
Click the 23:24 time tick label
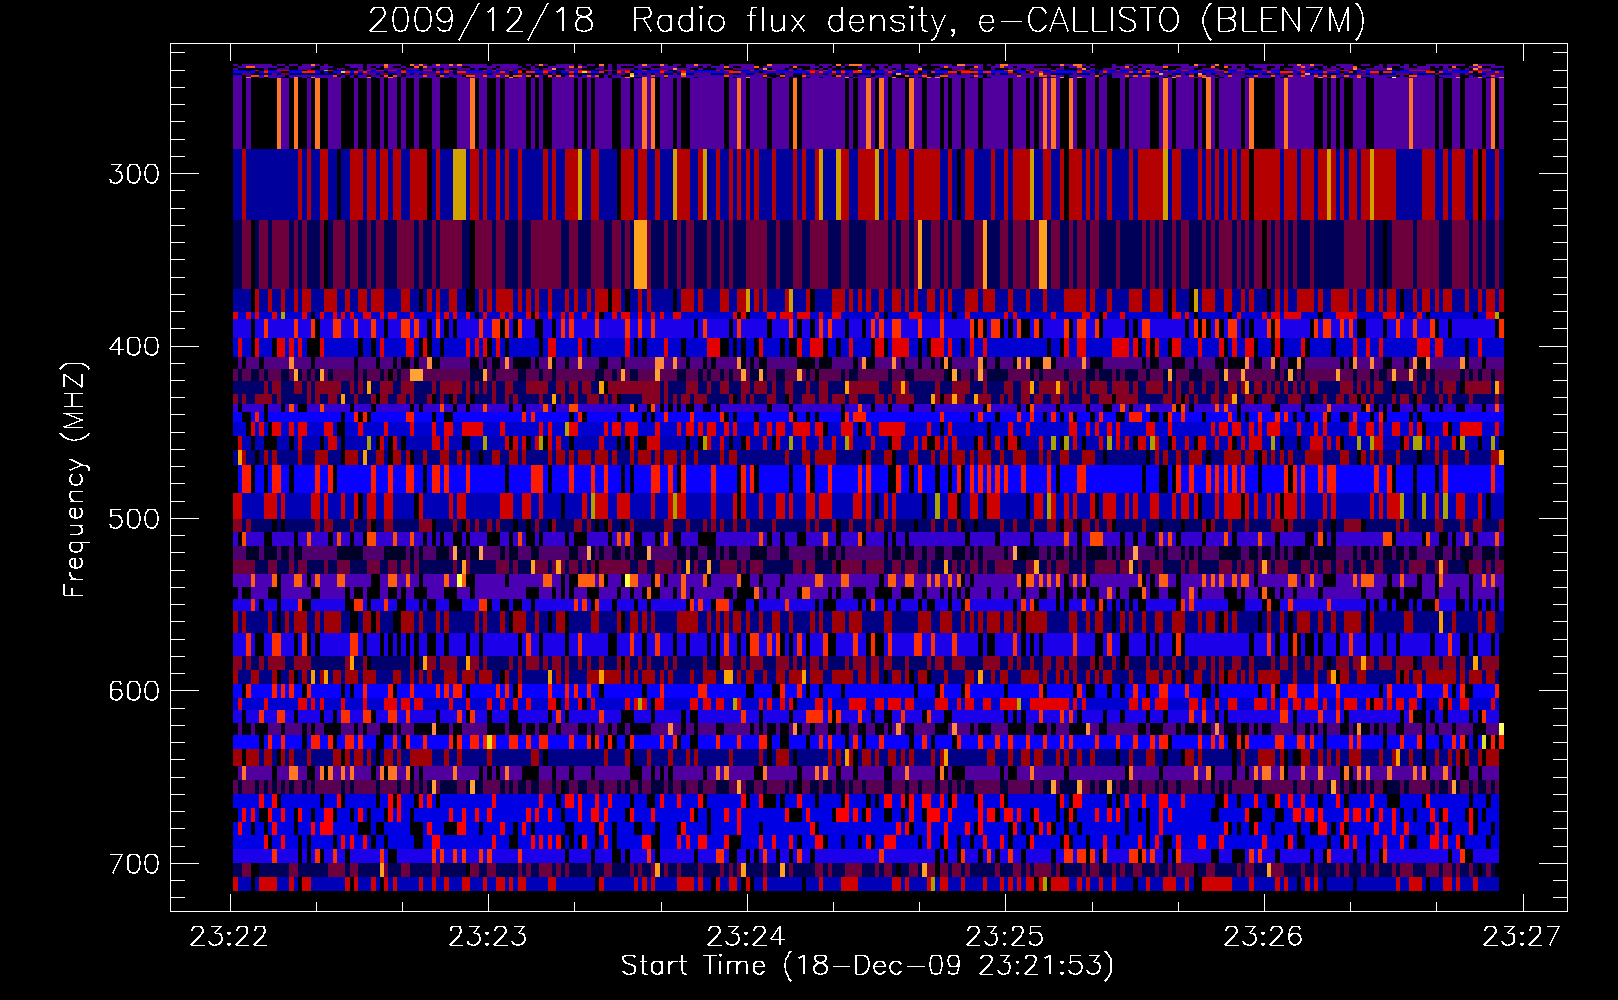pos(746,936)
